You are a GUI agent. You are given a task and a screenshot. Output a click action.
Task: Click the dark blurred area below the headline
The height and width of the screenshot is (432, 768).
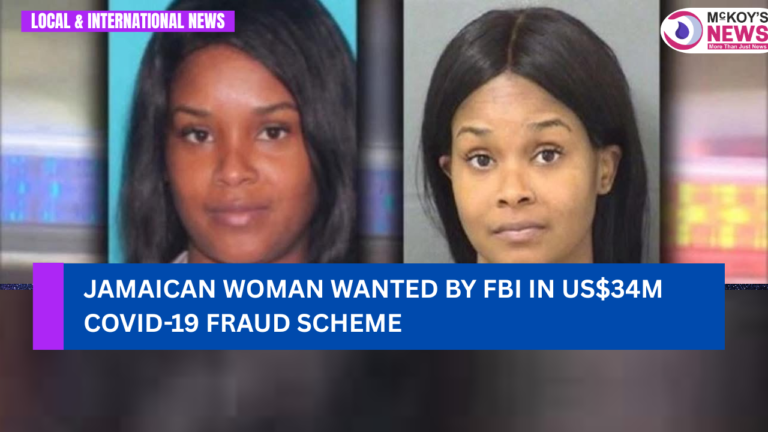point(384,391)
